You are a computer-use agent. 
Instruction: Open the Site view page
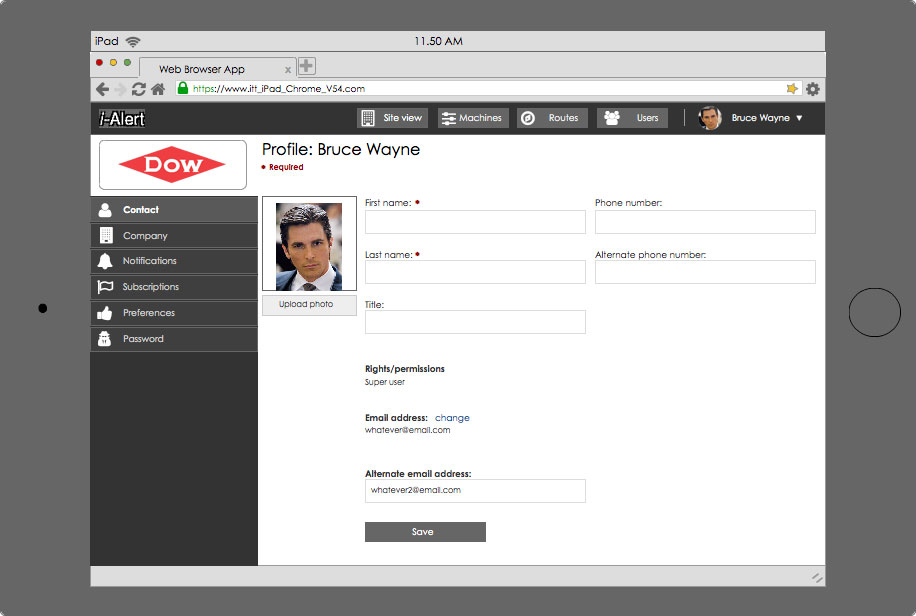[x=391, y=118]
